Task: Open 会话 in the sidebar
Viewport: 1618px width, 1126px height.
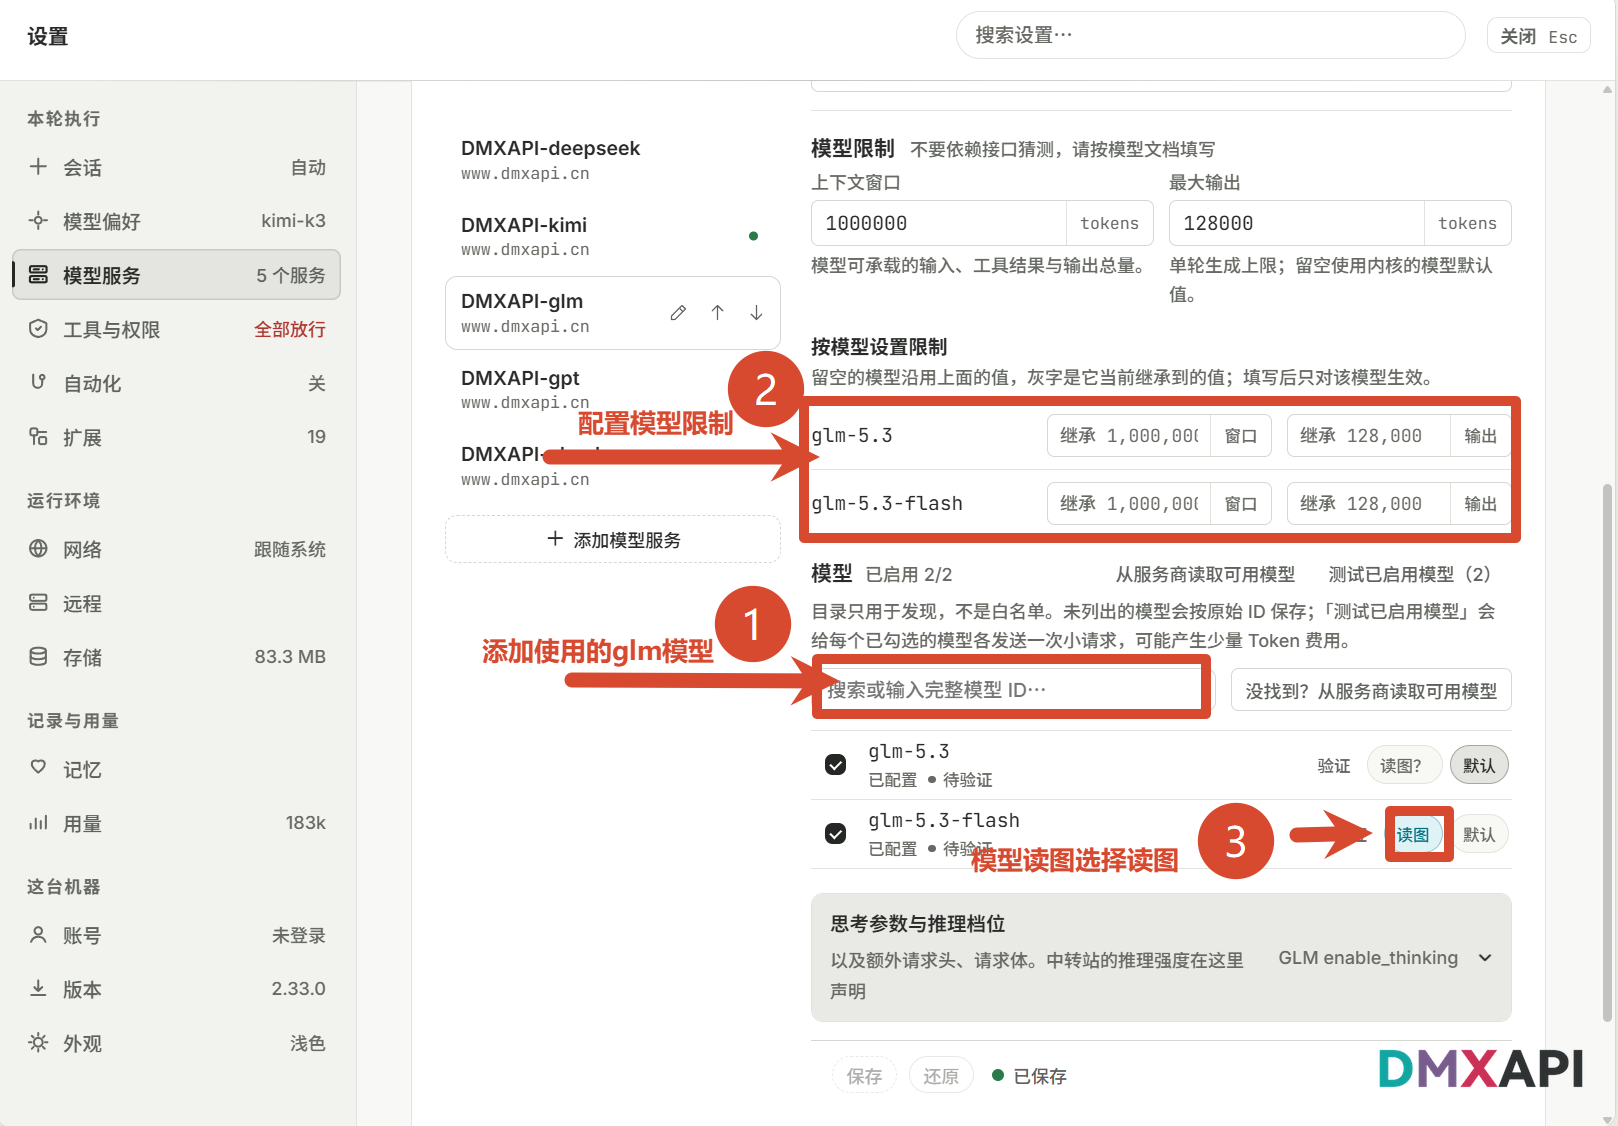Action: pyautogui.click(x=177, y=167)
